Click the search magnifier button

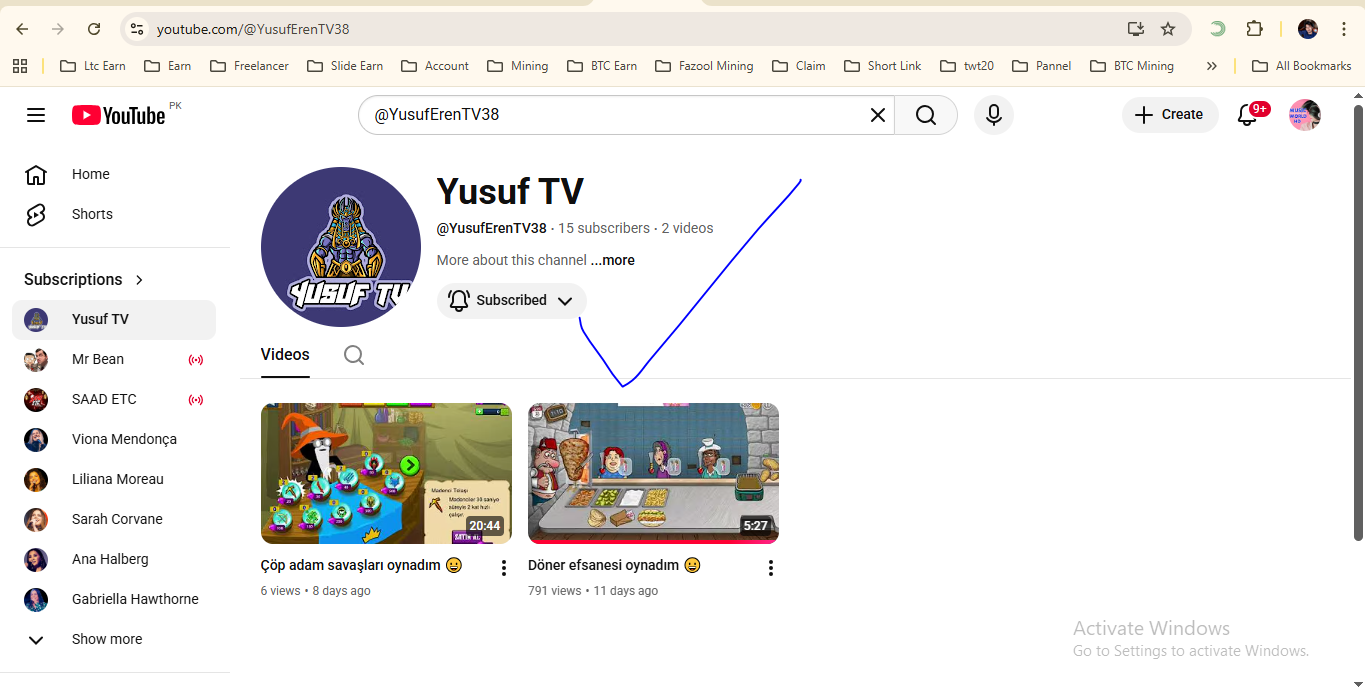pyautogui.click(x=926, y=115)
